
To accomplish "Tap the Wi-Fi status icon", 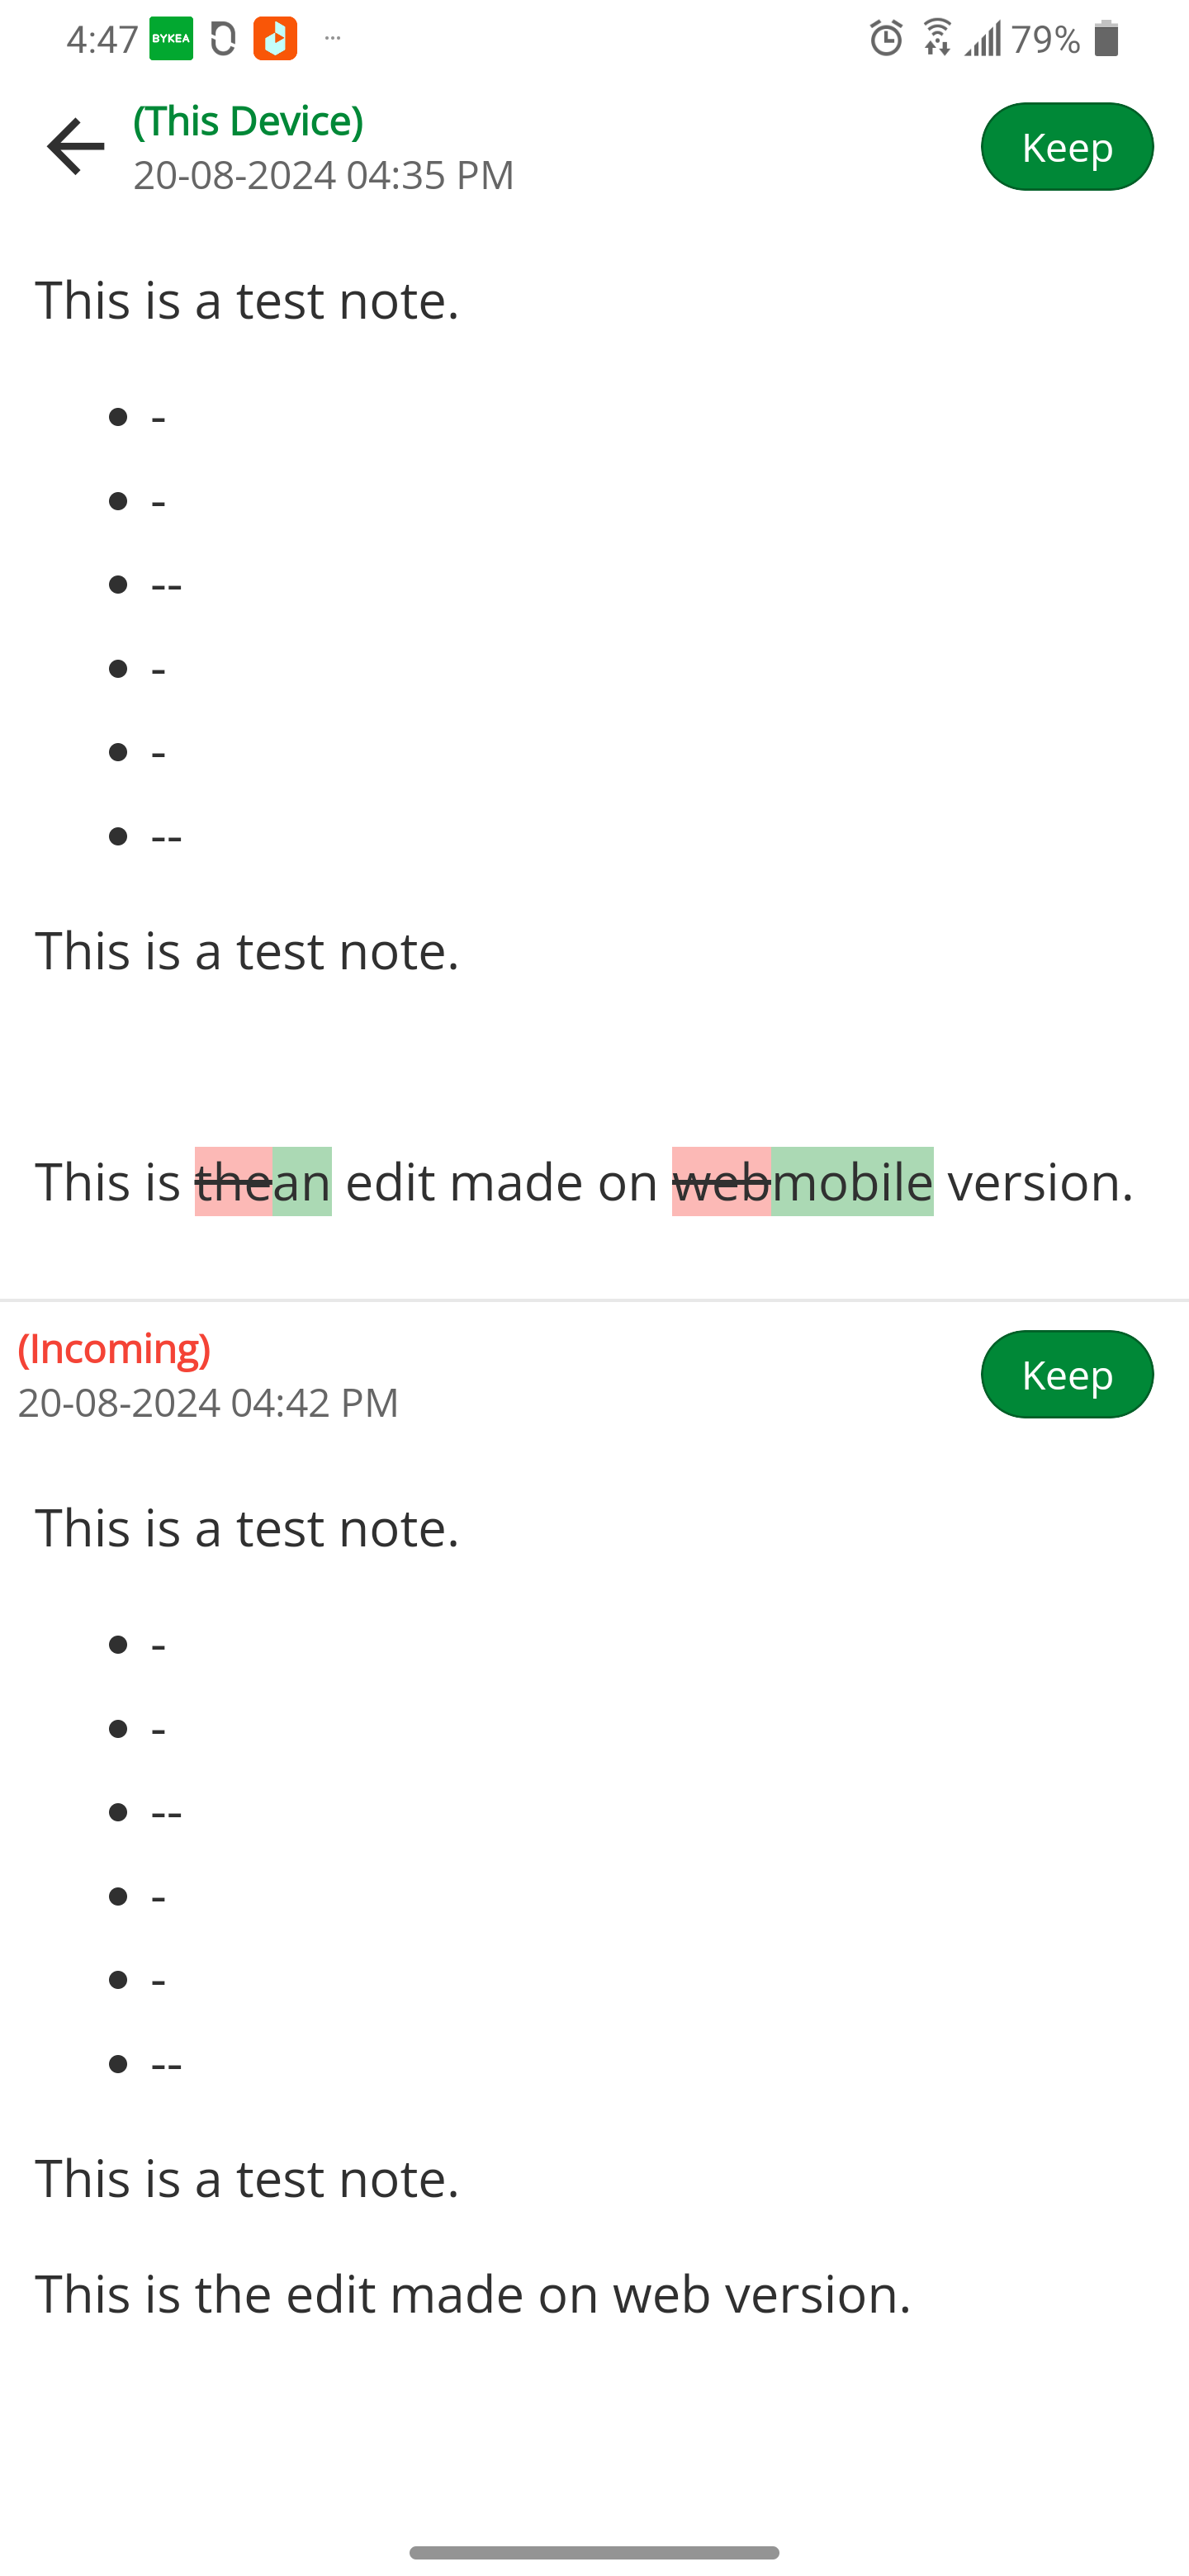I will click(937, 39).
